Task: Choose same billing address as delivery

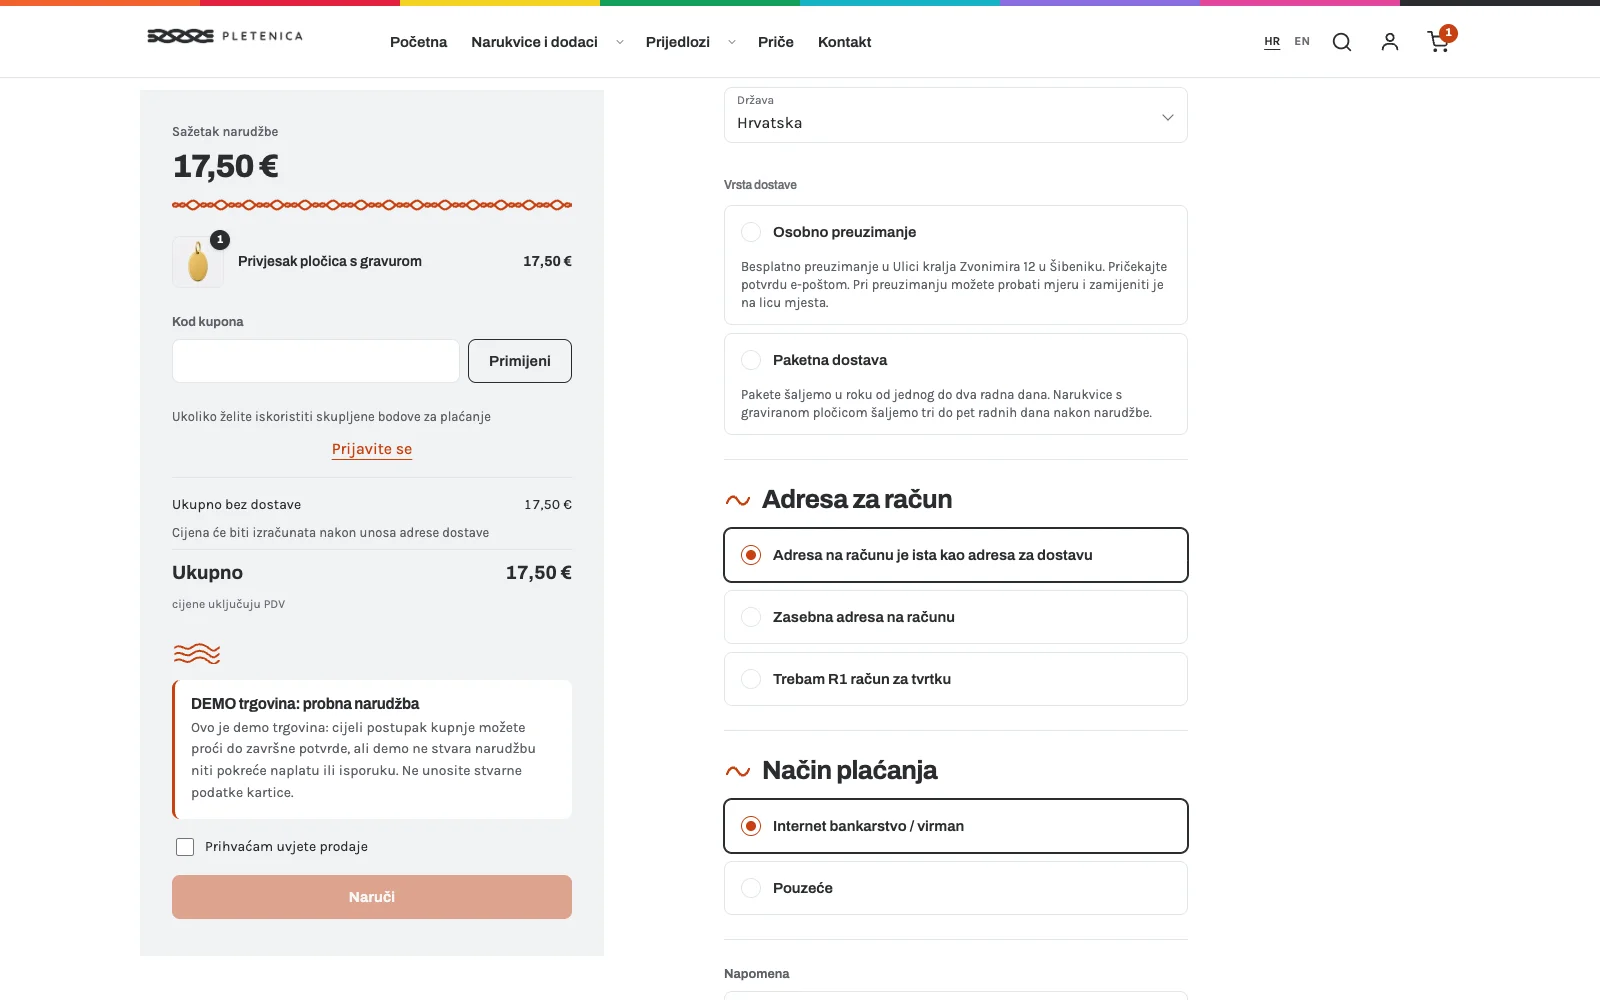Action: (956, 555)
